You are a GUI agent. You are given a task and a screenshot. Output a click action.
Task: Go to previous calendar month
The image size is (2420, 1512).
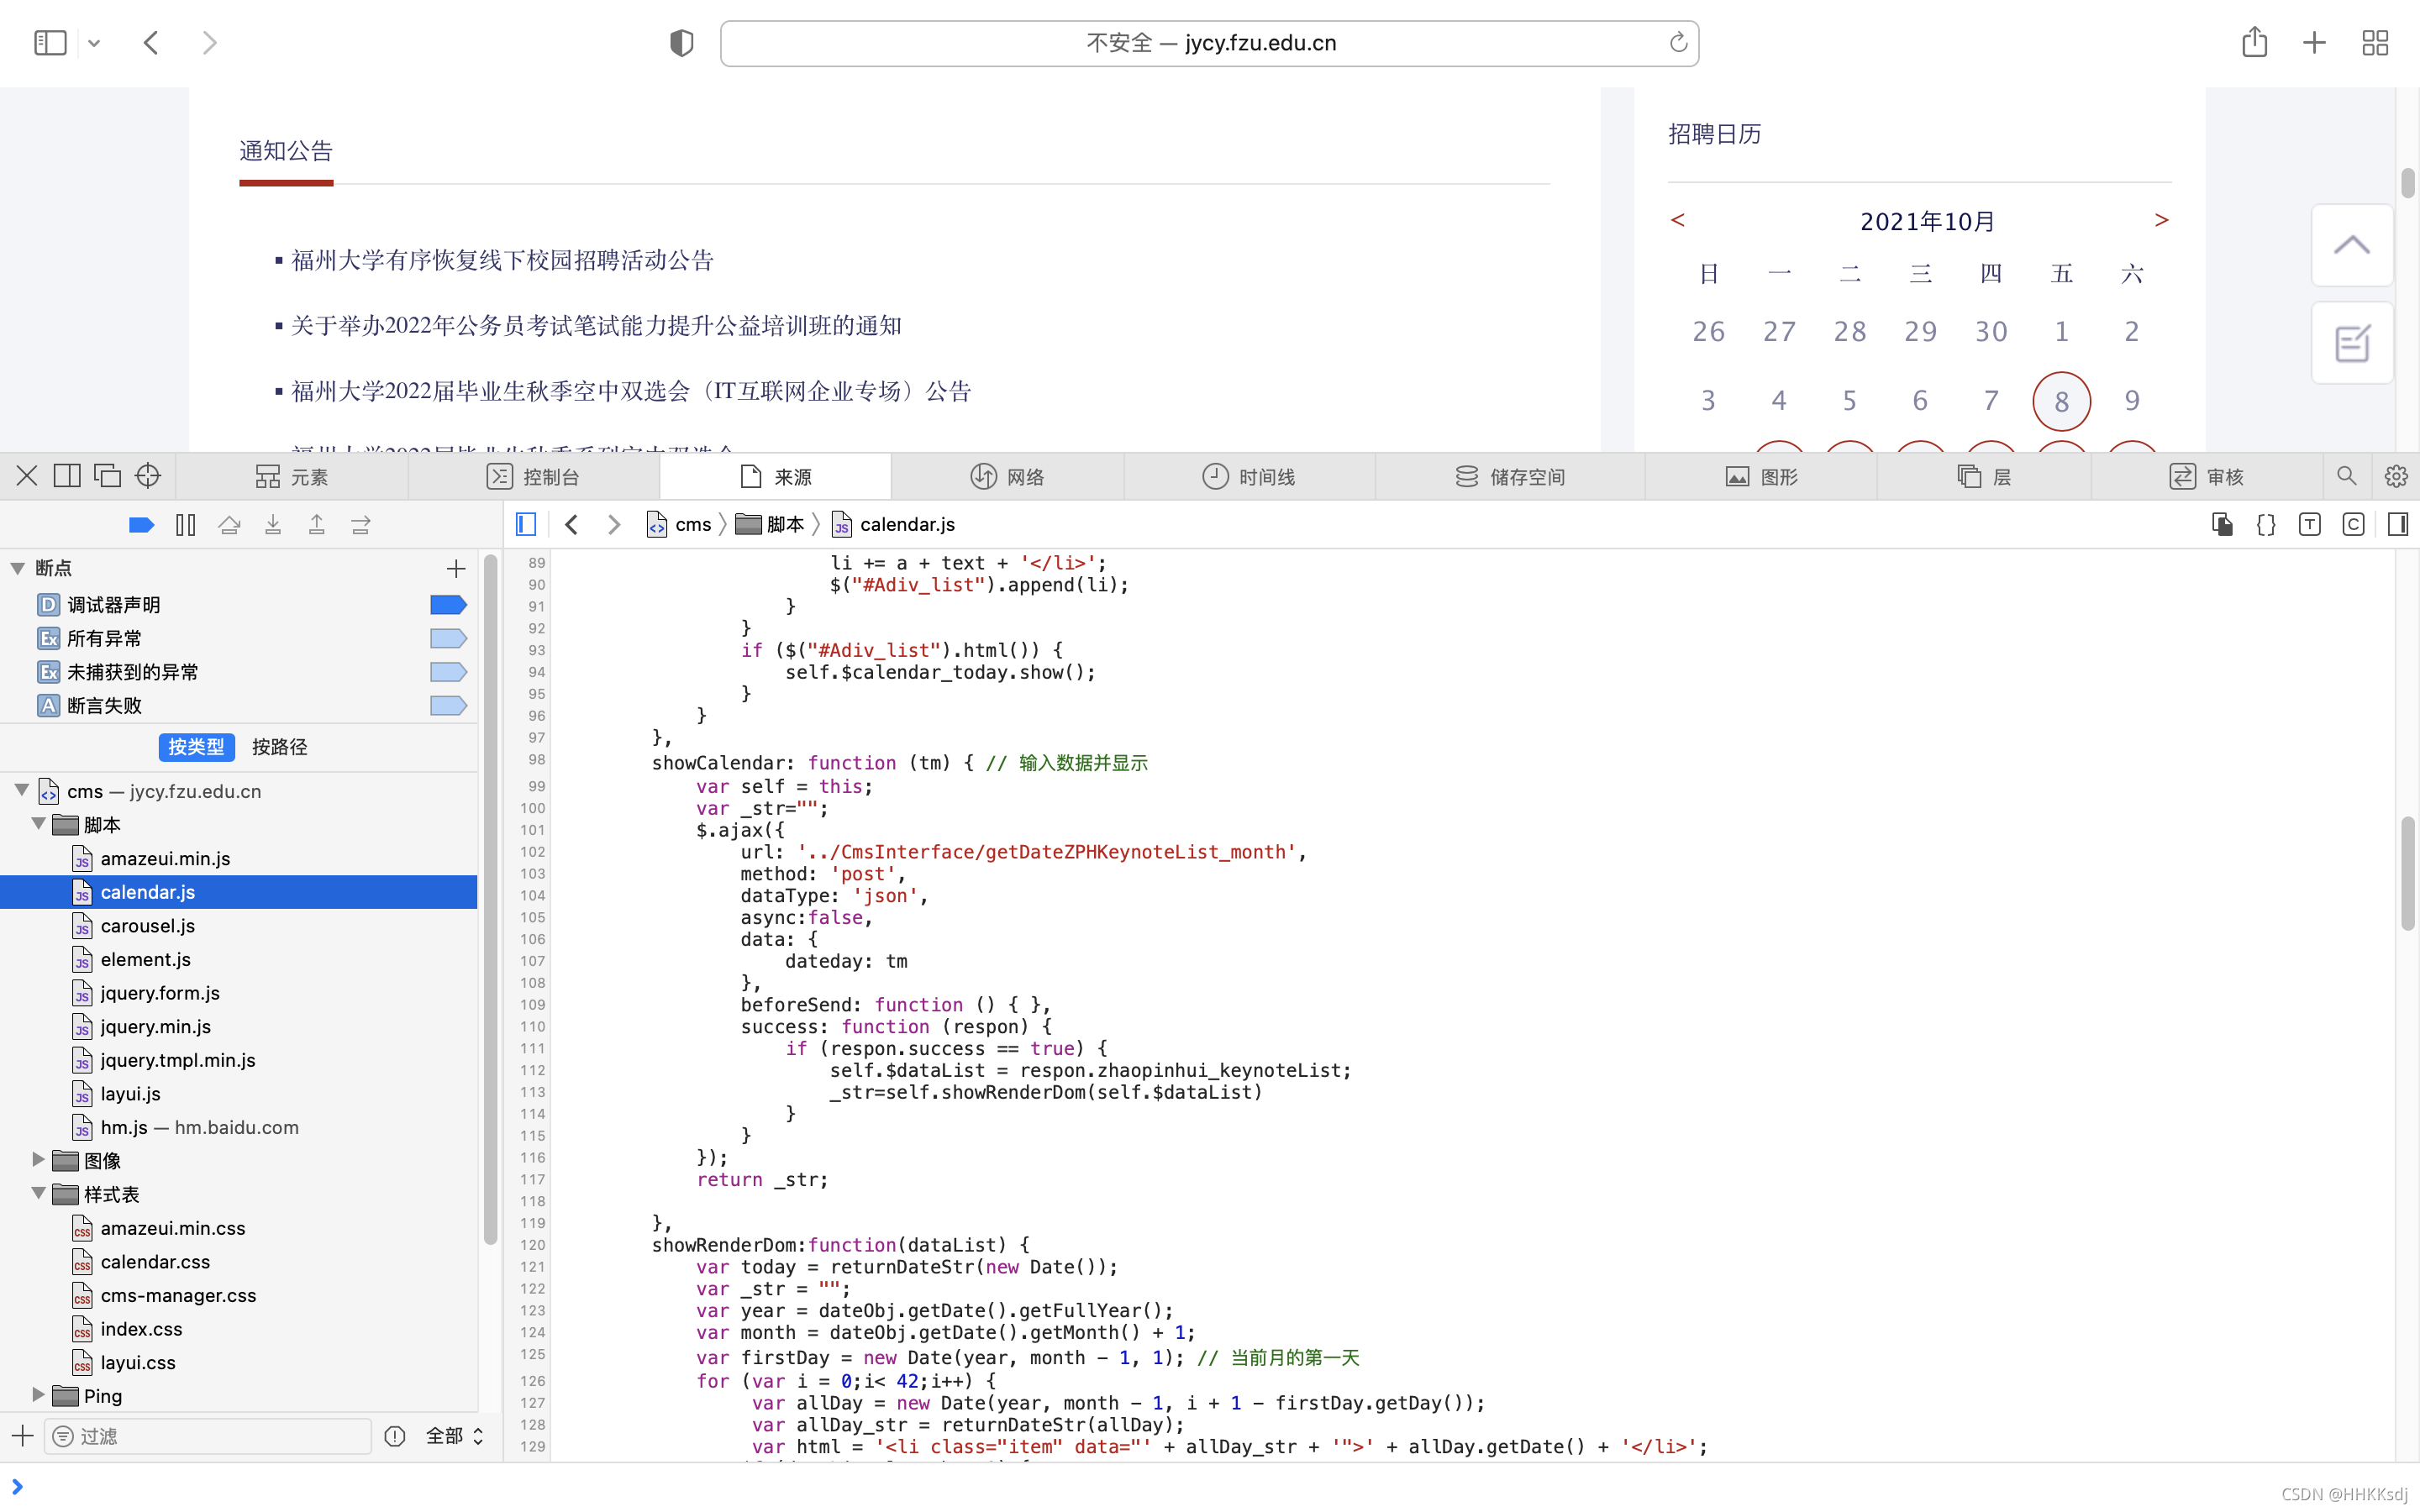[1678, 220]
